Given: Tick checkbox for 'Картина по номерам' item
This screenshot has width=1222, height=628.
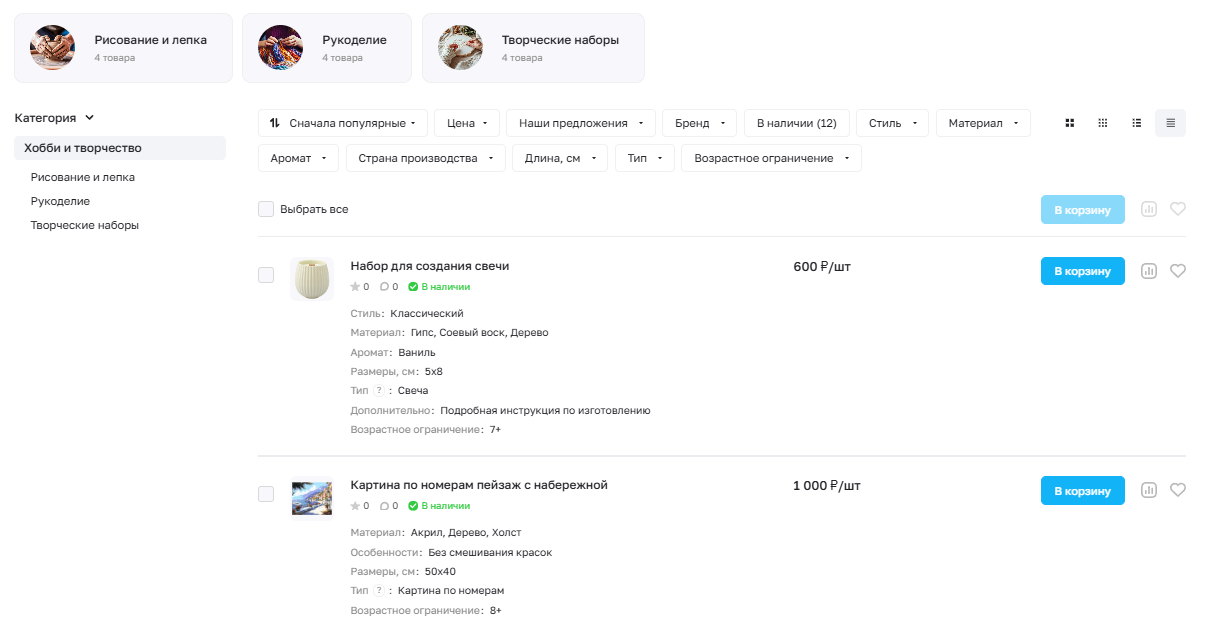Looking at the screenshot, I should coord(266,494).
